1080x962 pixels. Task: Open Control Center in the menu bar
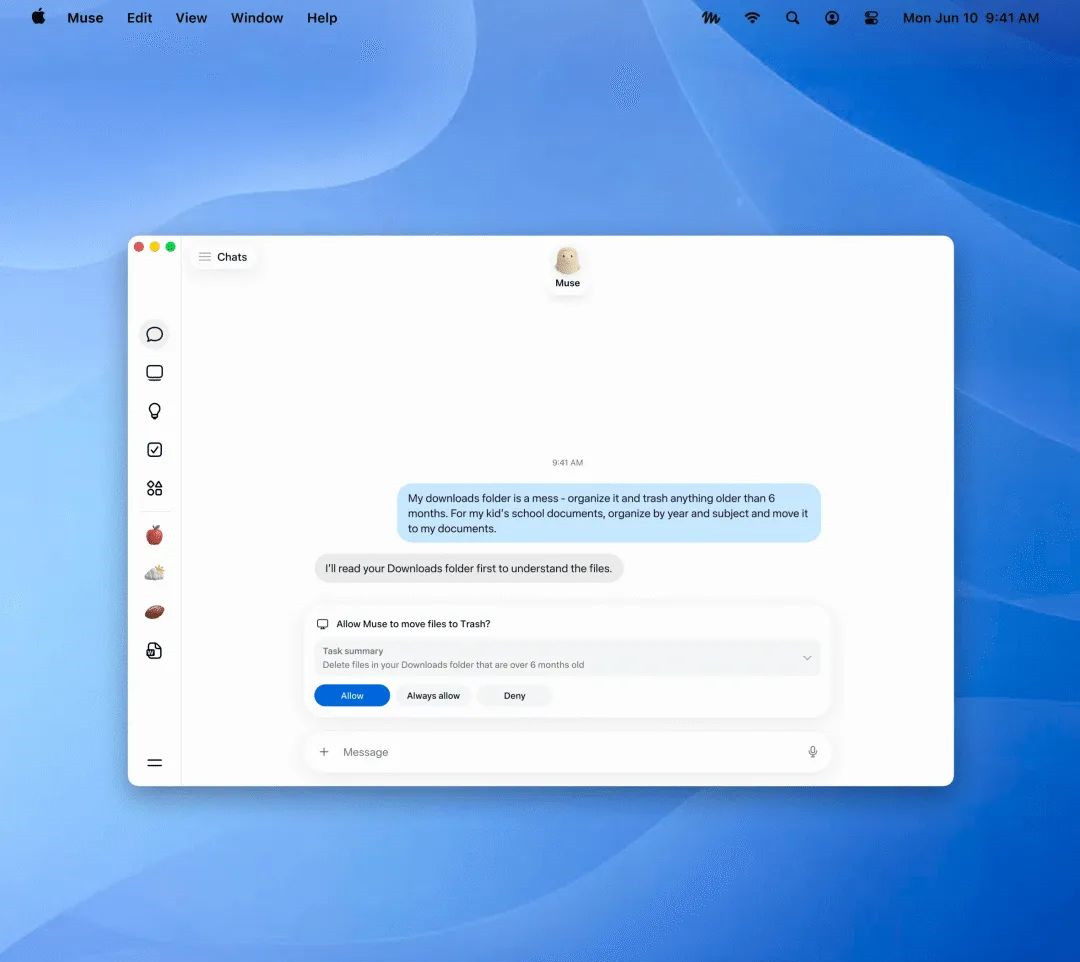coord(871,18)
